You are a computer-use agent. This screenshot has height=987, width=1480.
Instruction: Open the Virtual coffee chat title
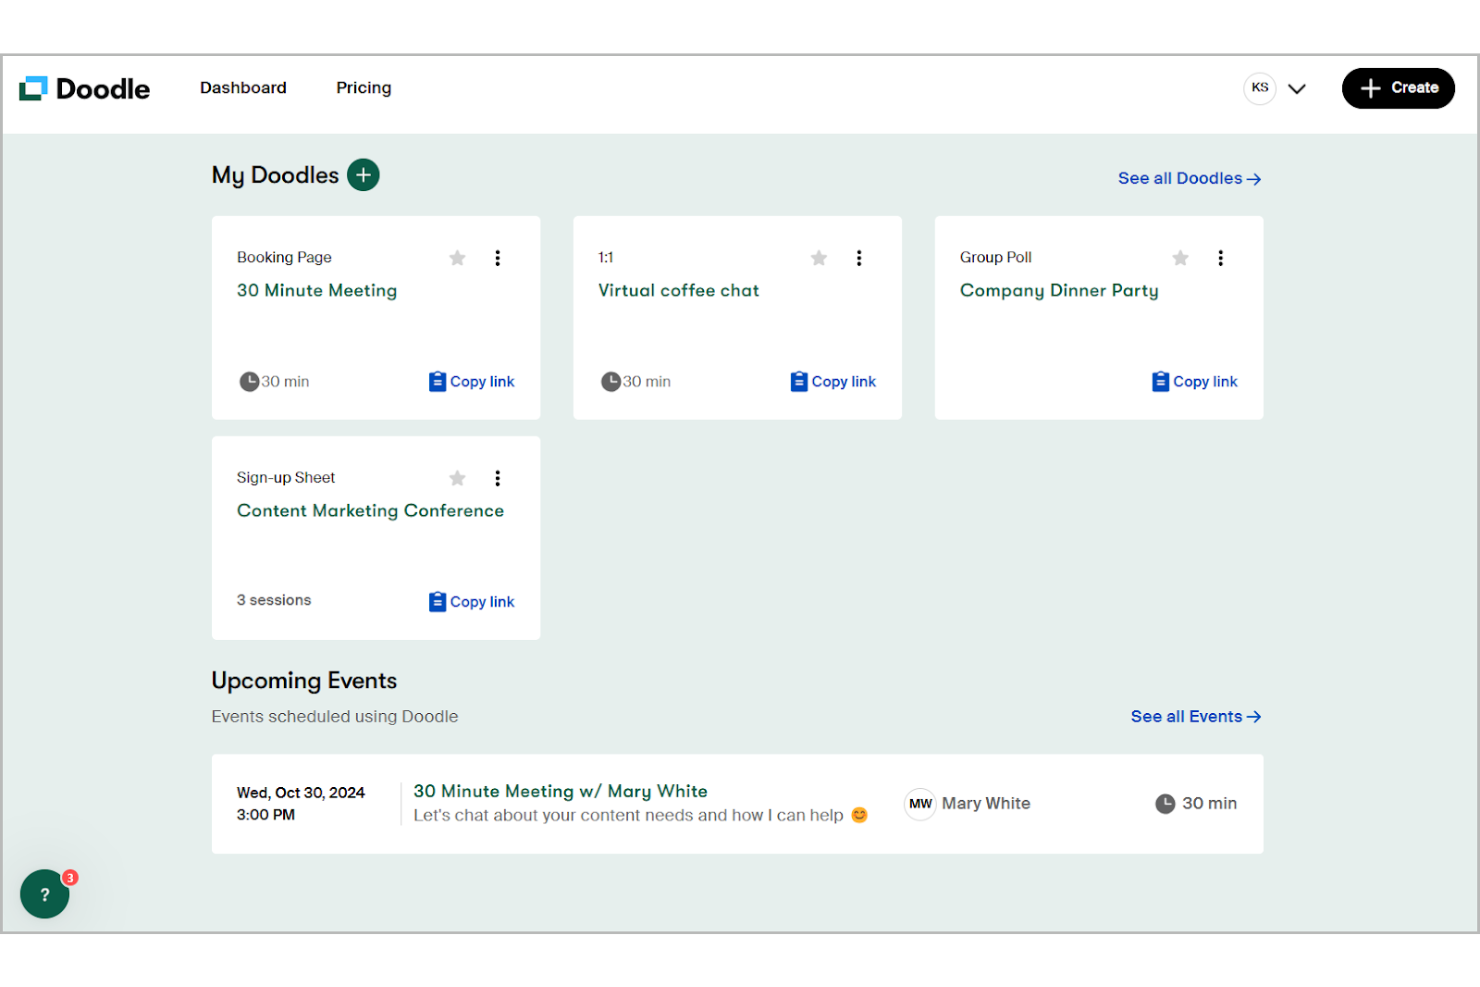(679, 290)
